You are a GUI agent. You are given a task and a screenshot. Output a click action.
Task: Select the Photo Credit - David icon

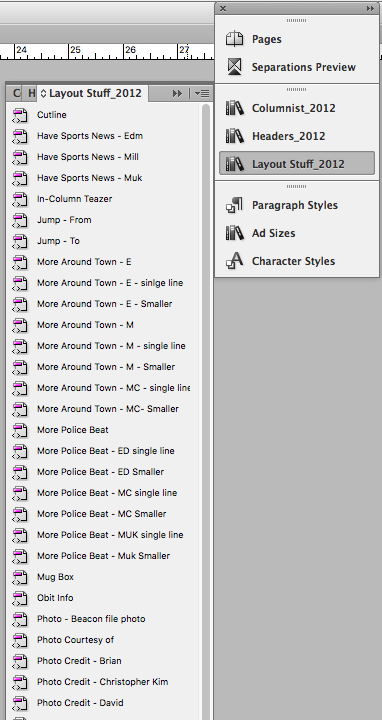[x=20, y=703]
